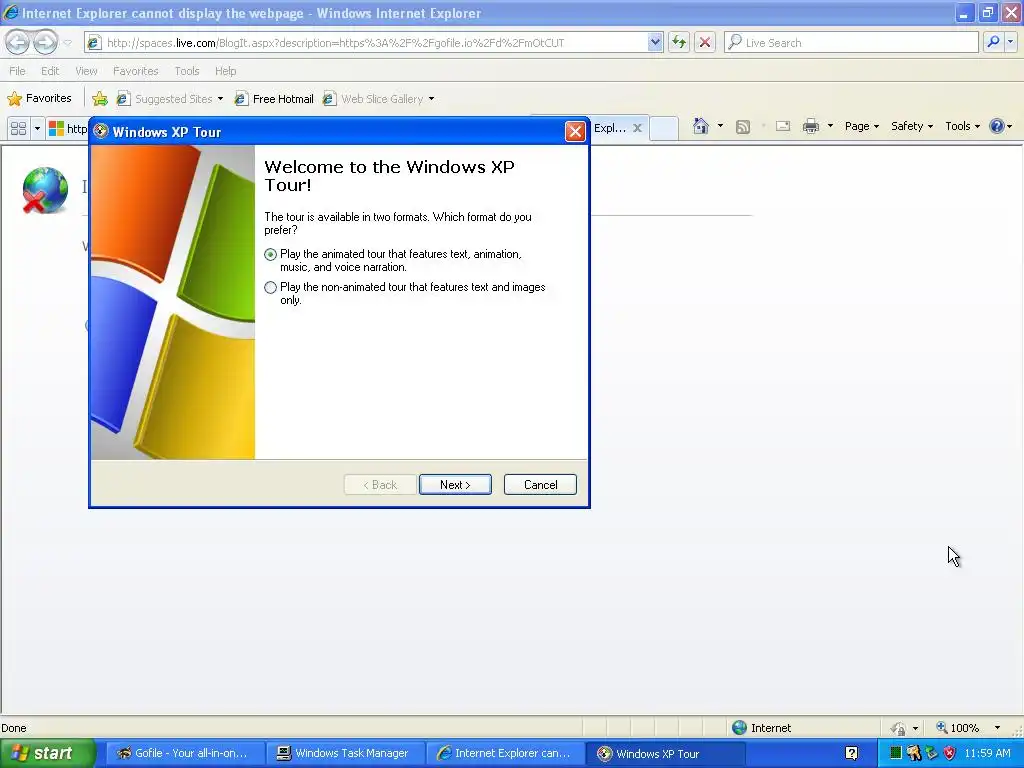Screen dimensions: 1024x768
Task: Click Internet zone in status bar
Action: point(761,728)
